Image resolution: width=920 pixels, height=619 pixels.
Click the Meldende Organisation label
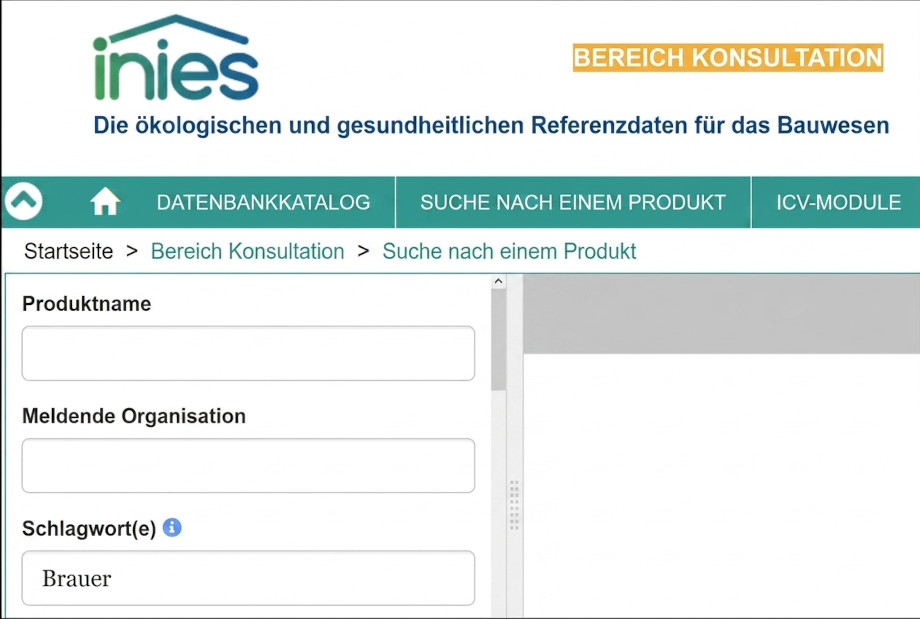[x=134, y=417]
